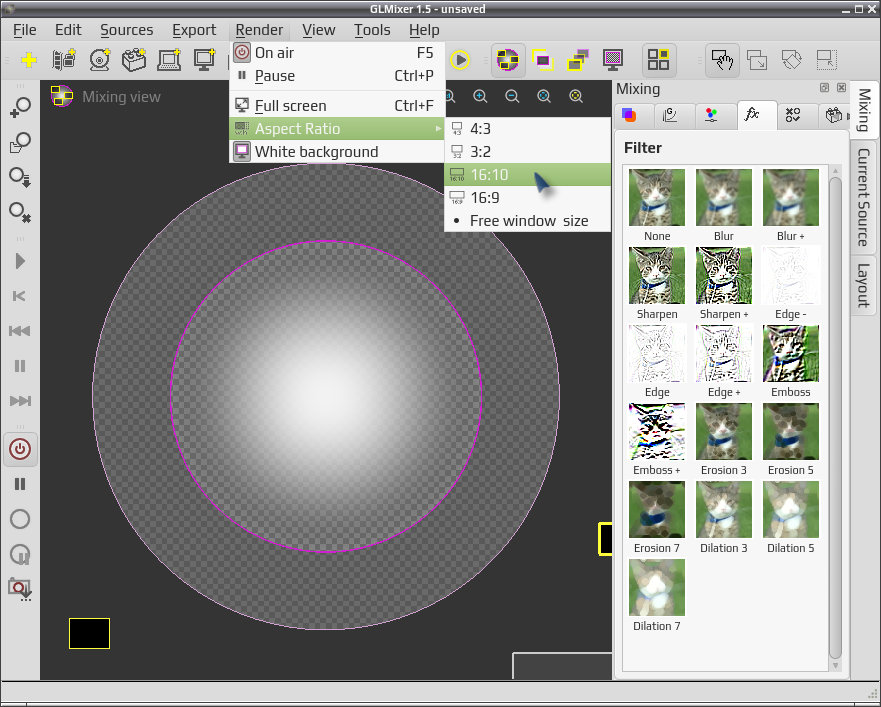881x707 pixels.
Task: Open the Export menu
Action: click(x=194, y=30)
